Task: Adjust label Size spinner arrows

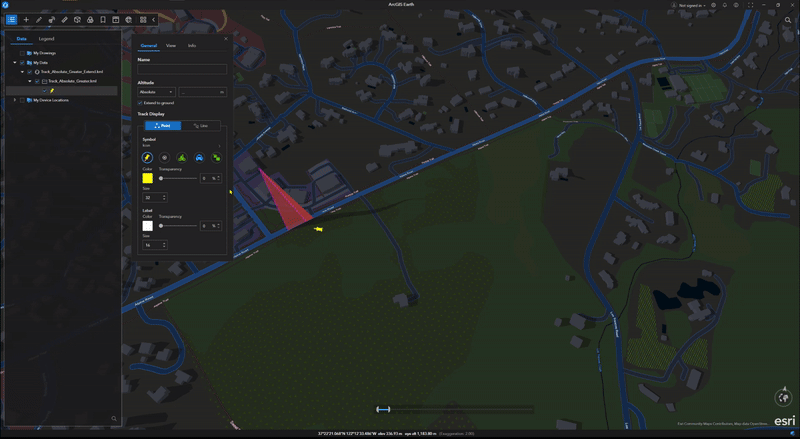Action: tap(164, 245)
